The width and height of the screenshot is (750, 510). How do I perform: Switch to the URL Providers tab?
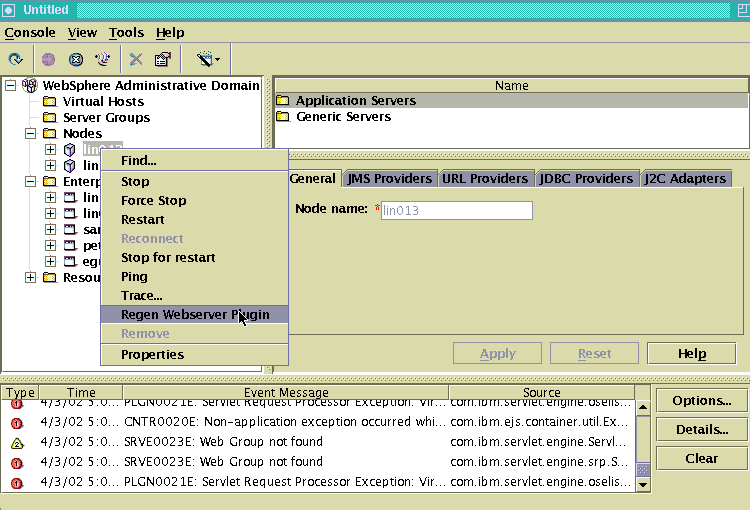point(485,178)
